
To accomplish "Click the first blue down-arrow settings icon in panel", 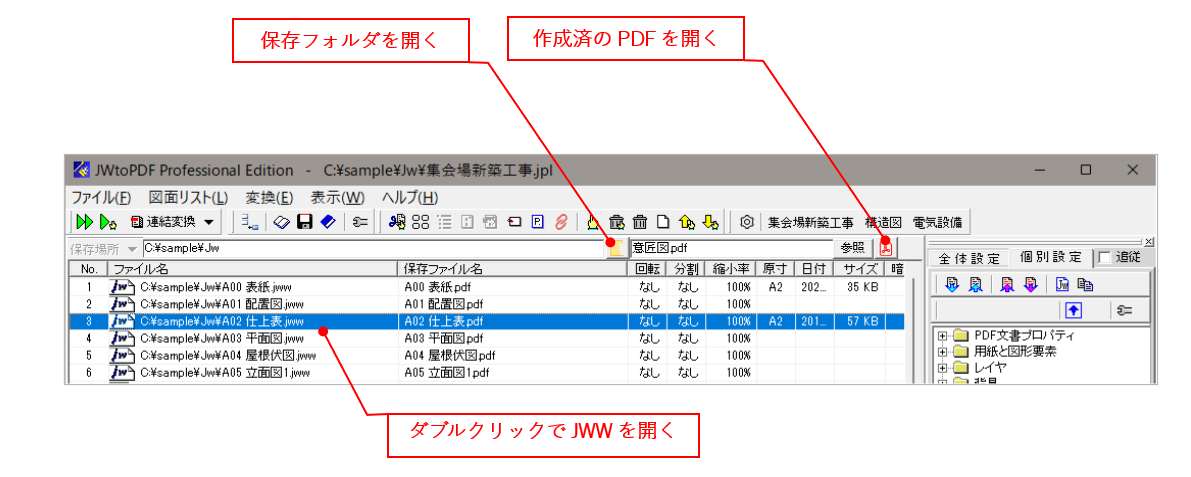I will point(952,285).
